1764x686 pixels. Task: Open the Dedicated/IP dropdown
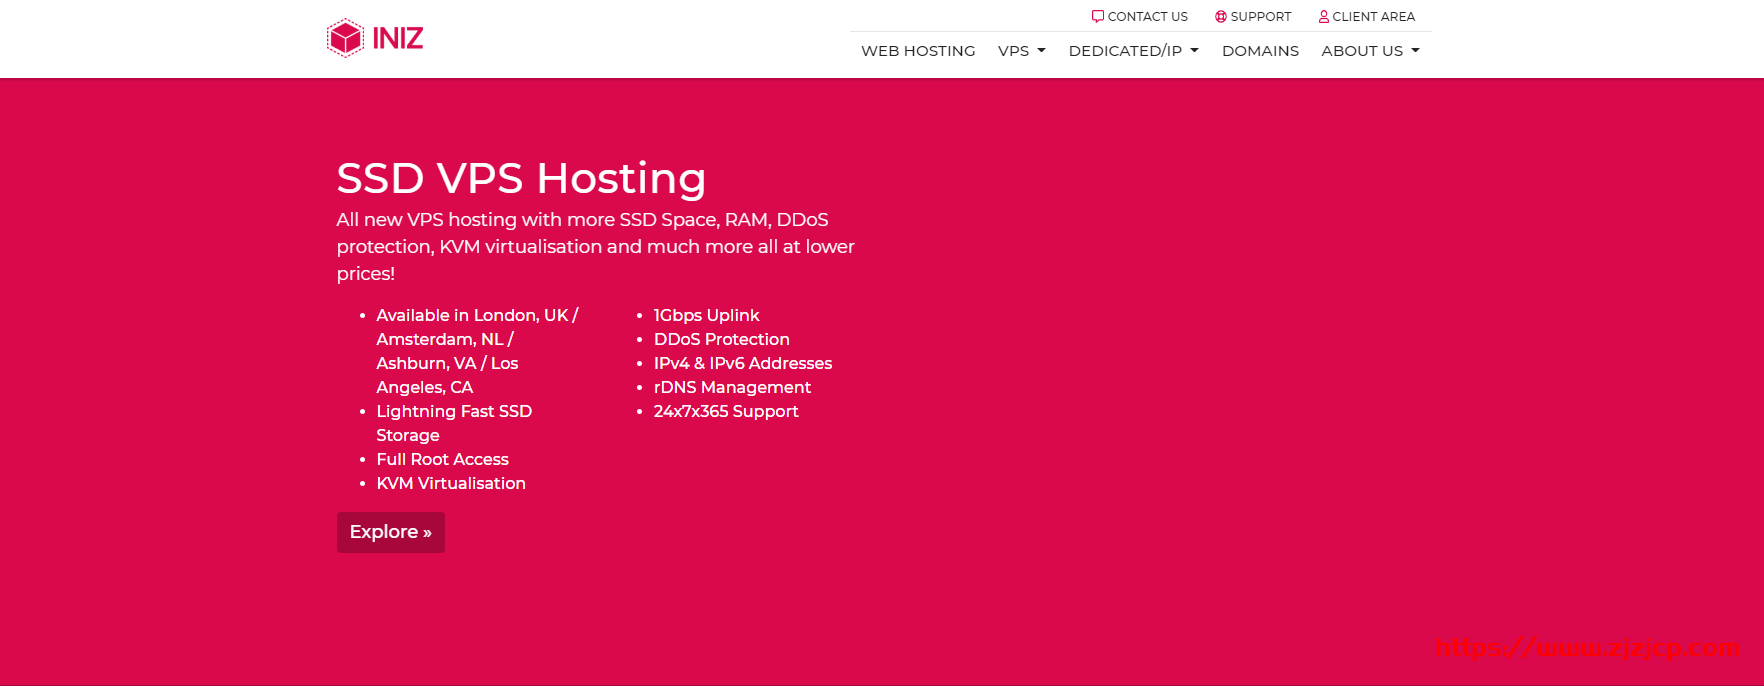tap(1133, 51)
